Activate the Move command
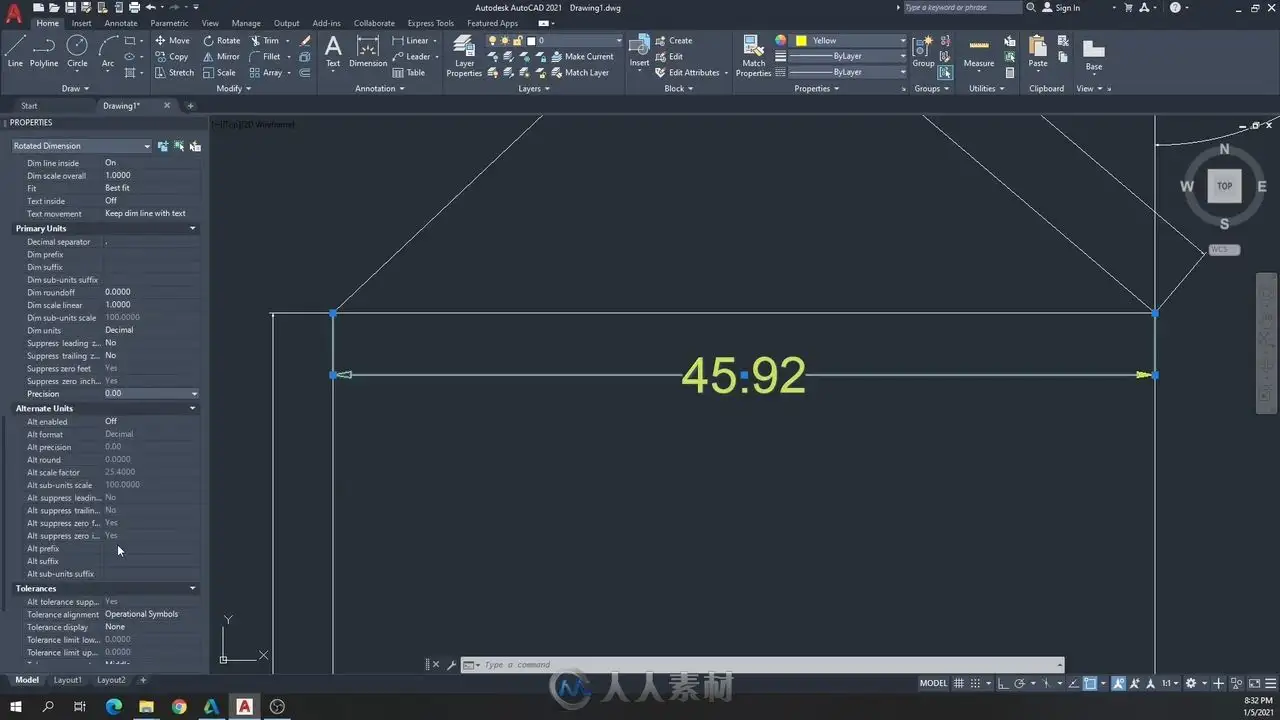This screenshot has height=720, width=1280. 172,41
